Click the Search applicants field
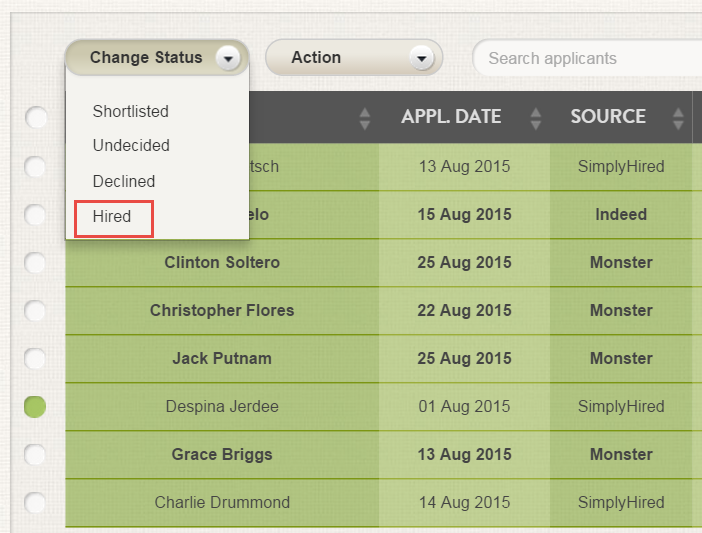The image size is (702, 533). pyautogui.click(x=590, y=59)
